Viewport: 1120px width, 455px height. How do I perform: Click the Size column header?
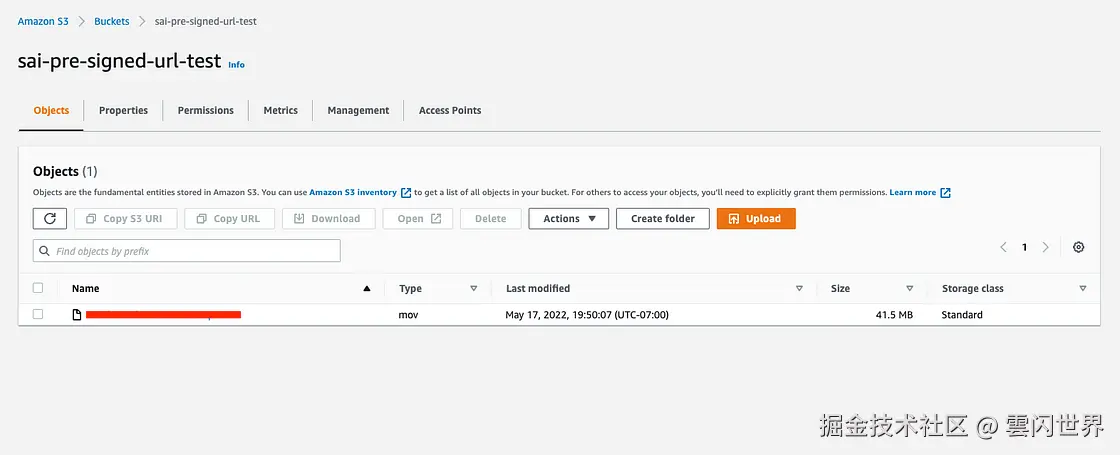[841, 289]
